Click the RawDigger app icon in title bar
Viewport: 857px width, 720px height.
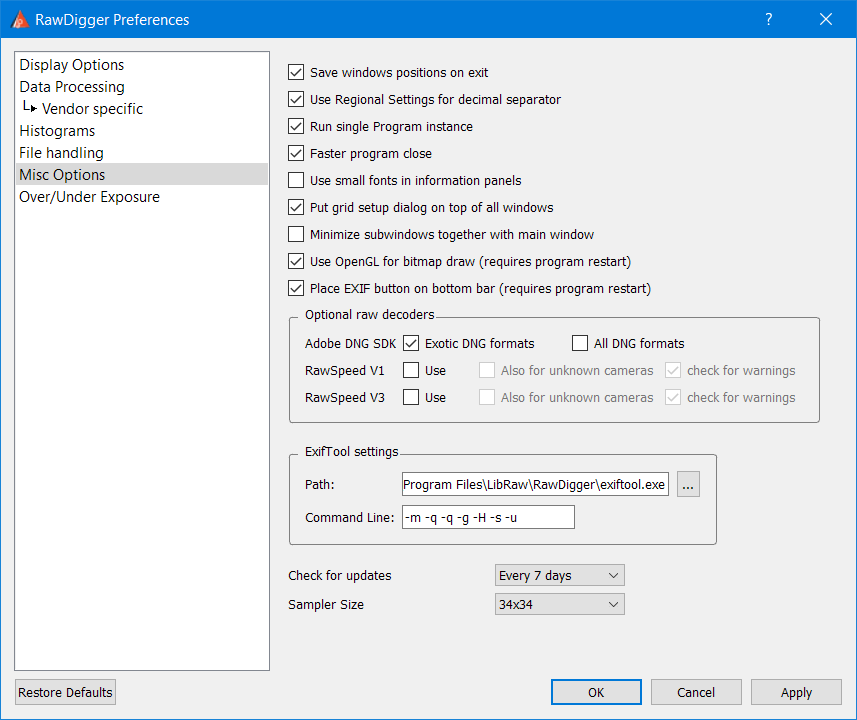[20, 19]
